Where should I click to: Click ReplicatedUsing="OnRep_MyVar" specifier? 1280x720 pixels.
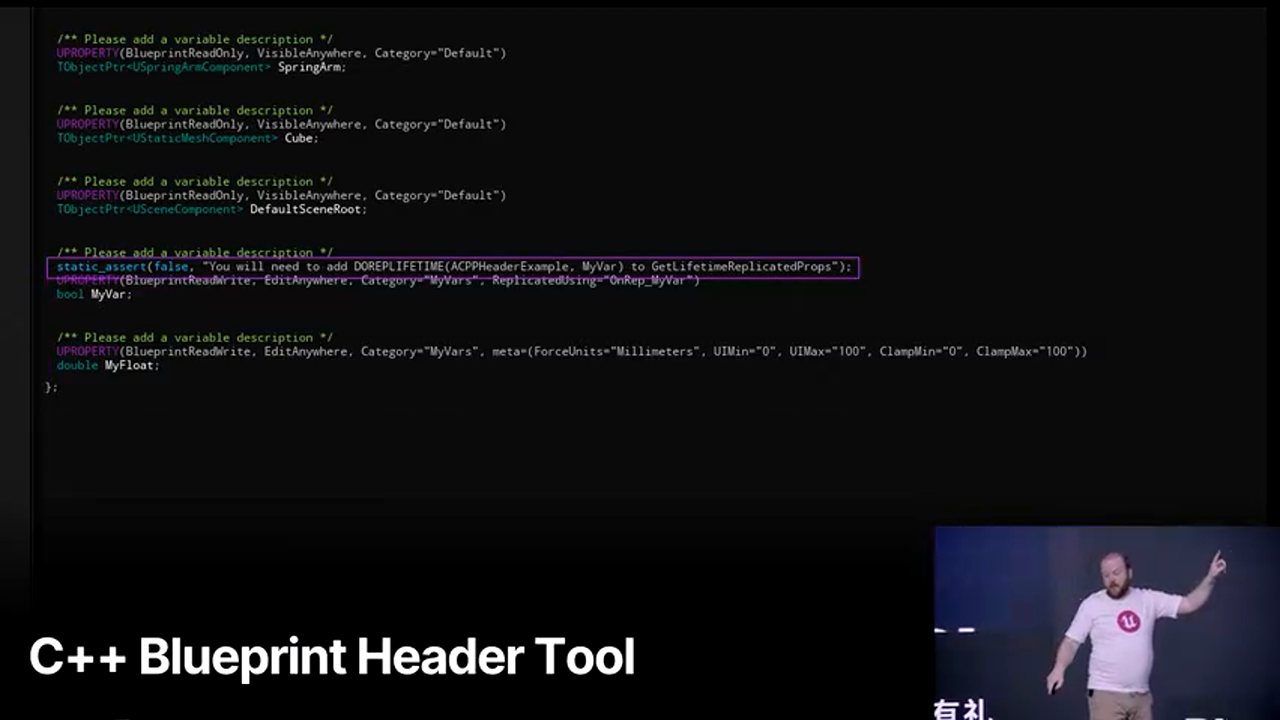(x=594, y=281)
